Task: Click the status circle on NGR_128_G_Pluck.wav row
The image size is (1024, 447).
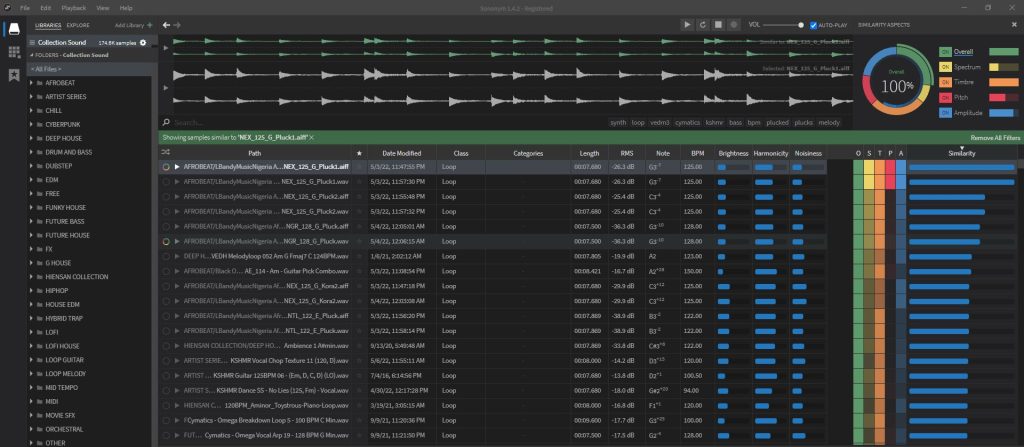Action: (166, 241)
